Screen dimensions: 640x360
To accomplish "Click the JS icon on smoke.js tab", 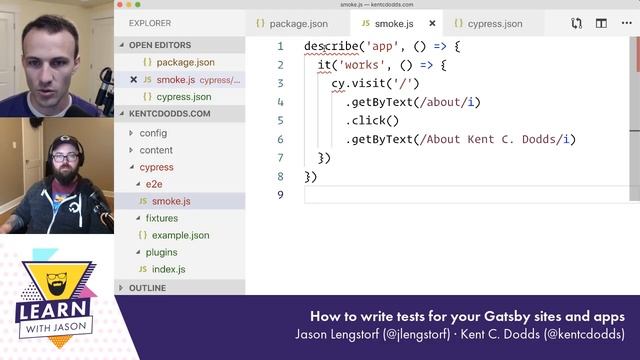I will click(x=366, y=24).
